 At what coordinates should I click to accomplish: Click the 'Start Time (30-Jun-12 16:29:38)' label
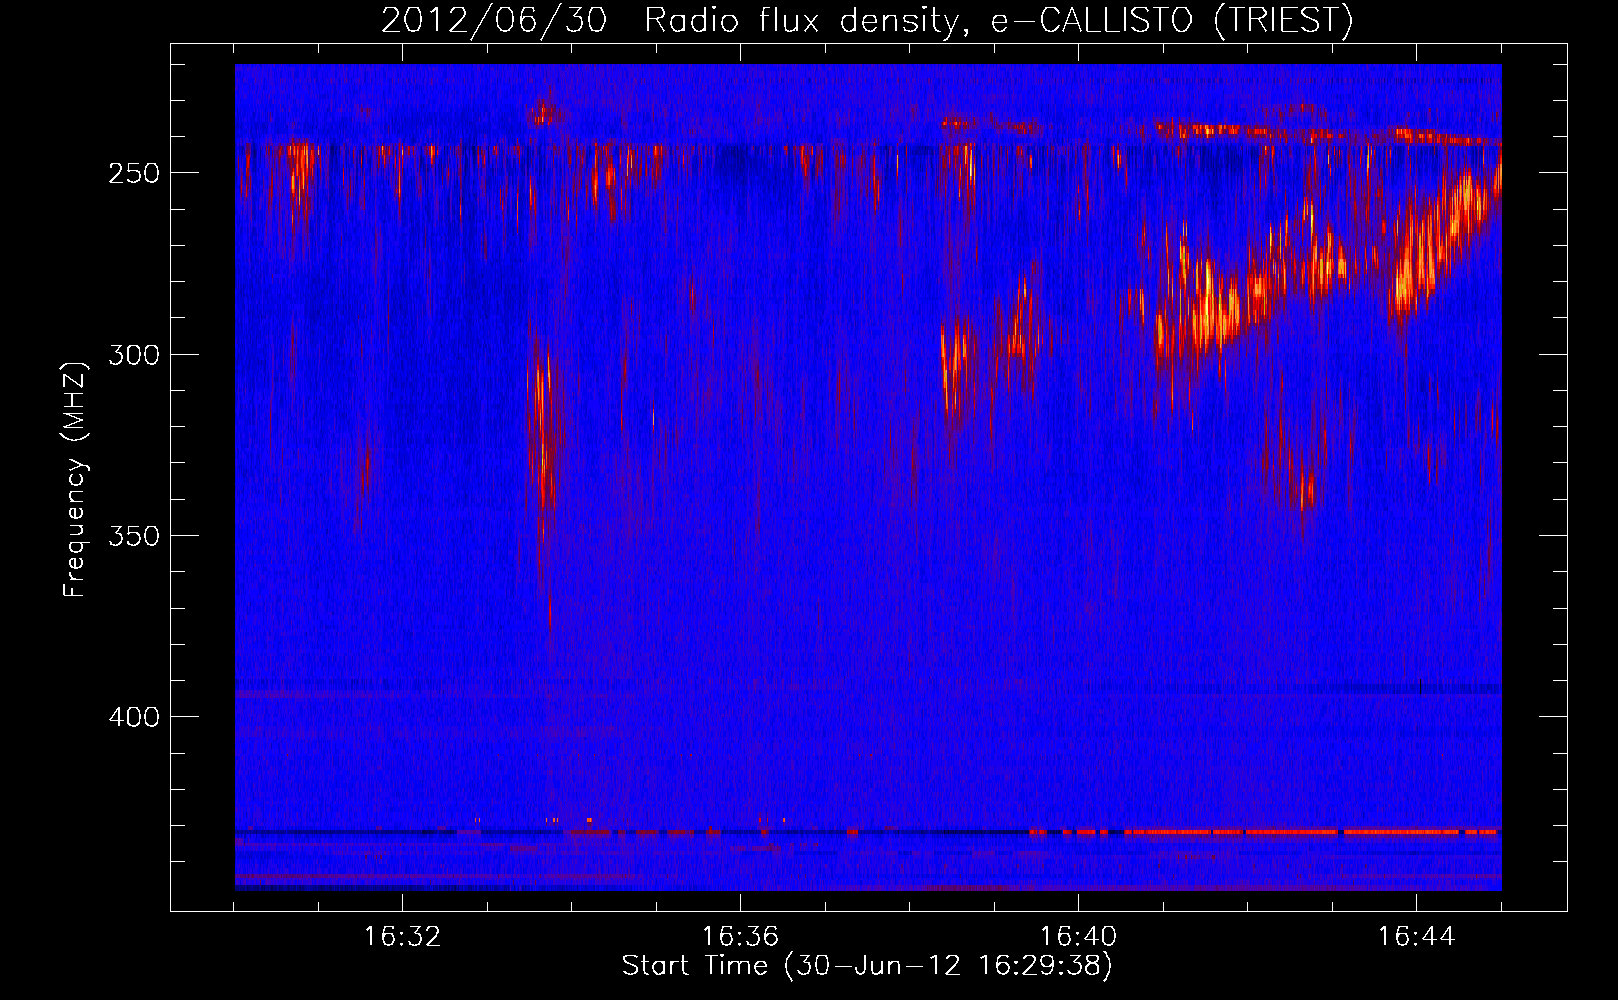point(867,966)
